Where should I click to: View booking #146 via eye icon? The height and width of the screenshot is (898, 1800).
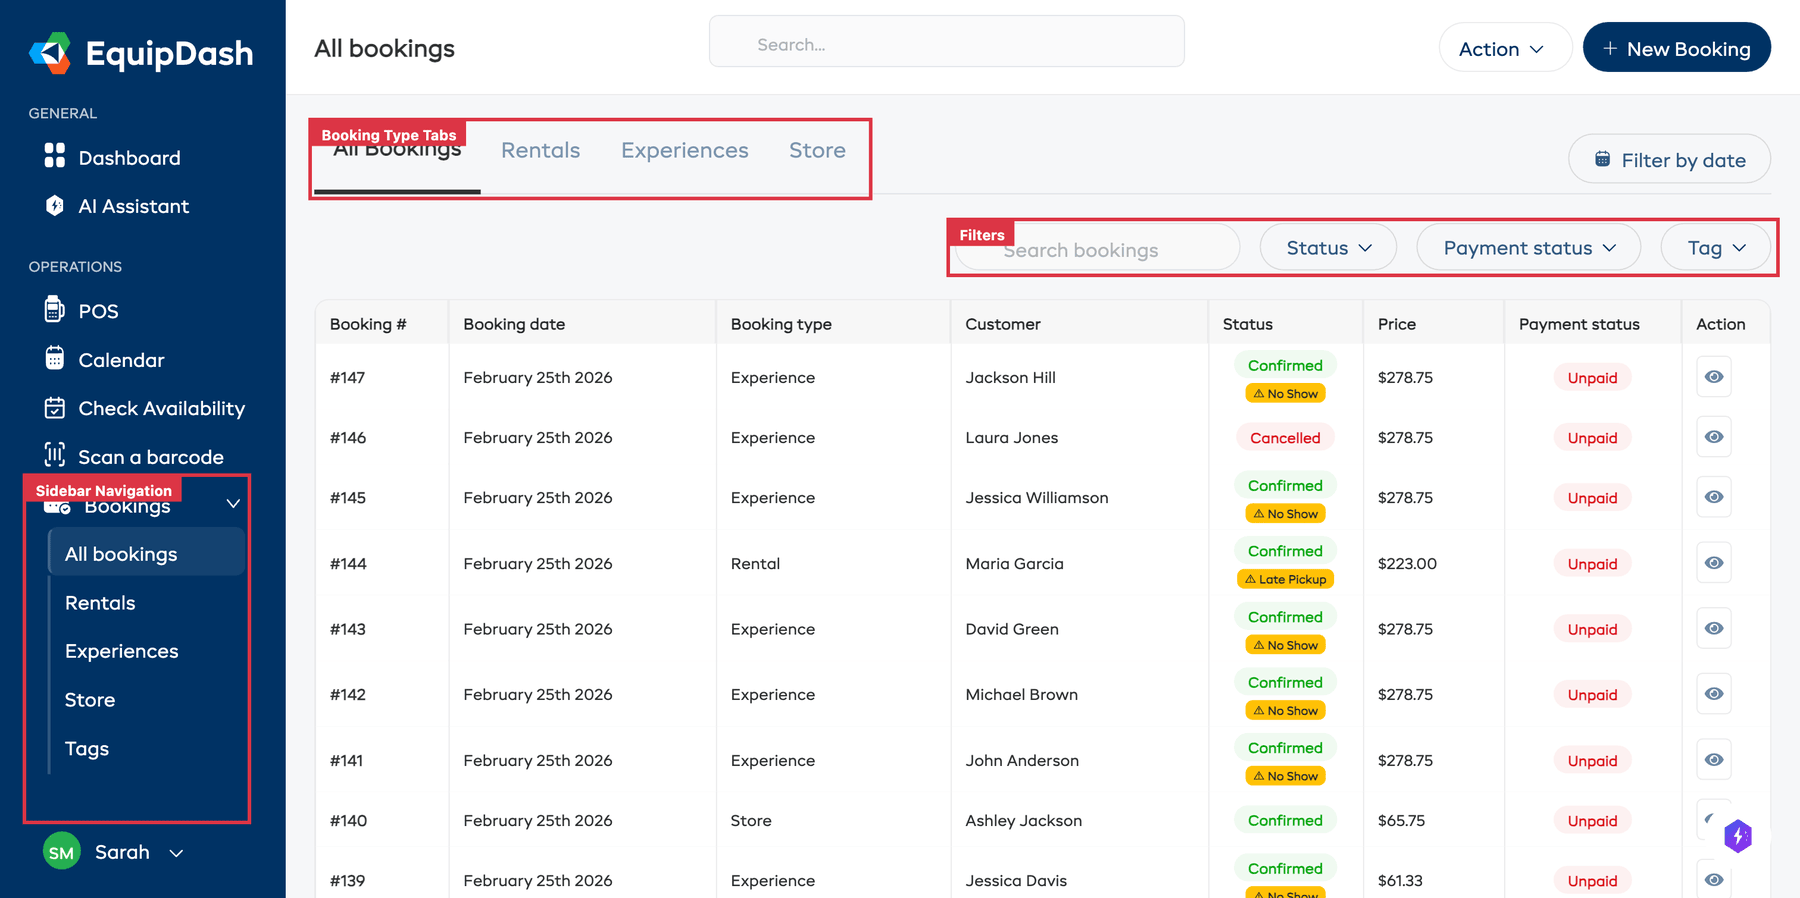[1714, 437]
